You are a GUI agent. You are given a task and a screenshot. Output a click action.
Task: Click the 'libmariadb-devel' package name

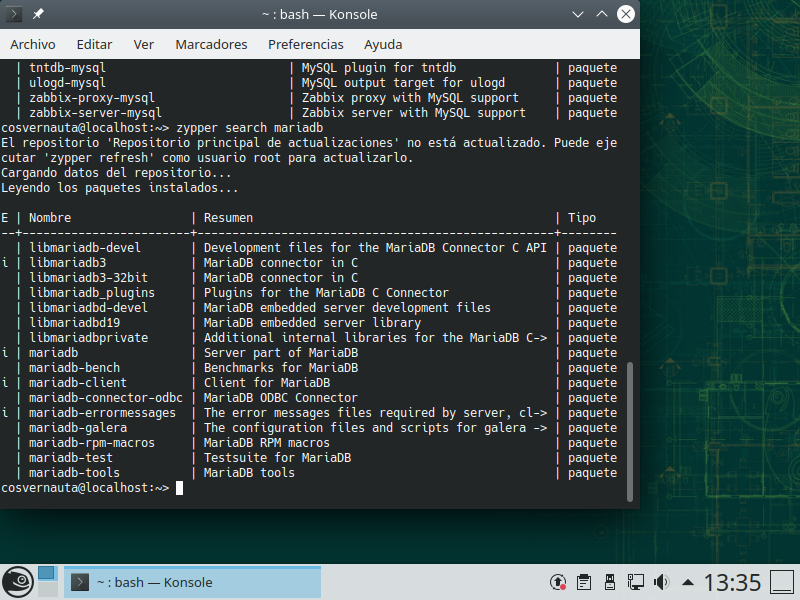tap(85, 247)
